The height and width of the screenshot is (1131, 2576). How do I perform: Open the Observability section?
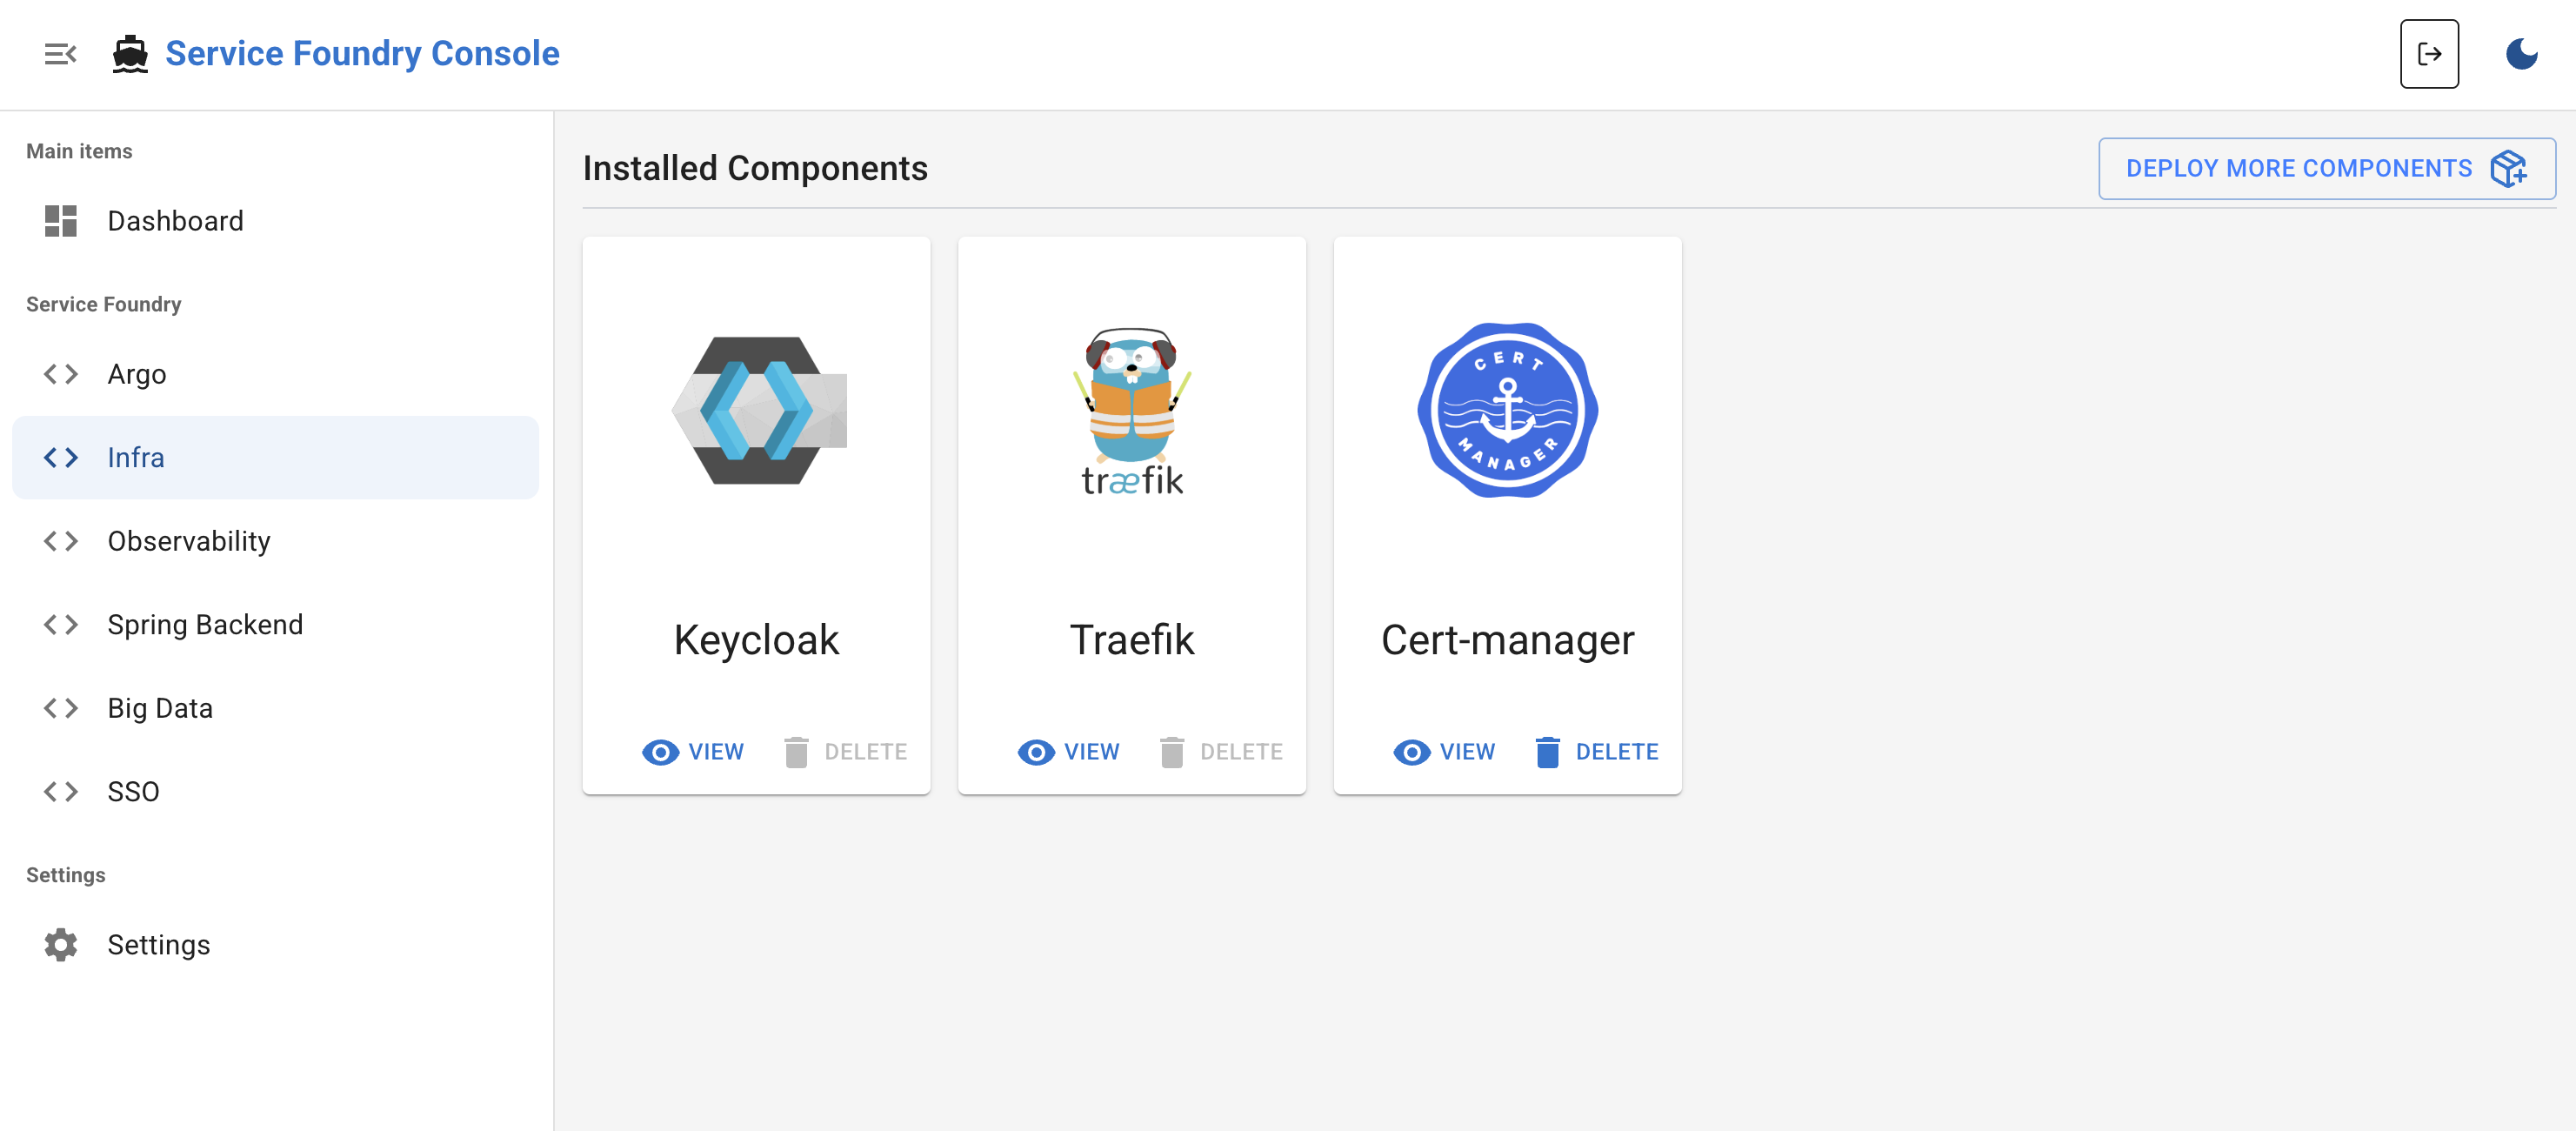click(275, 541)
